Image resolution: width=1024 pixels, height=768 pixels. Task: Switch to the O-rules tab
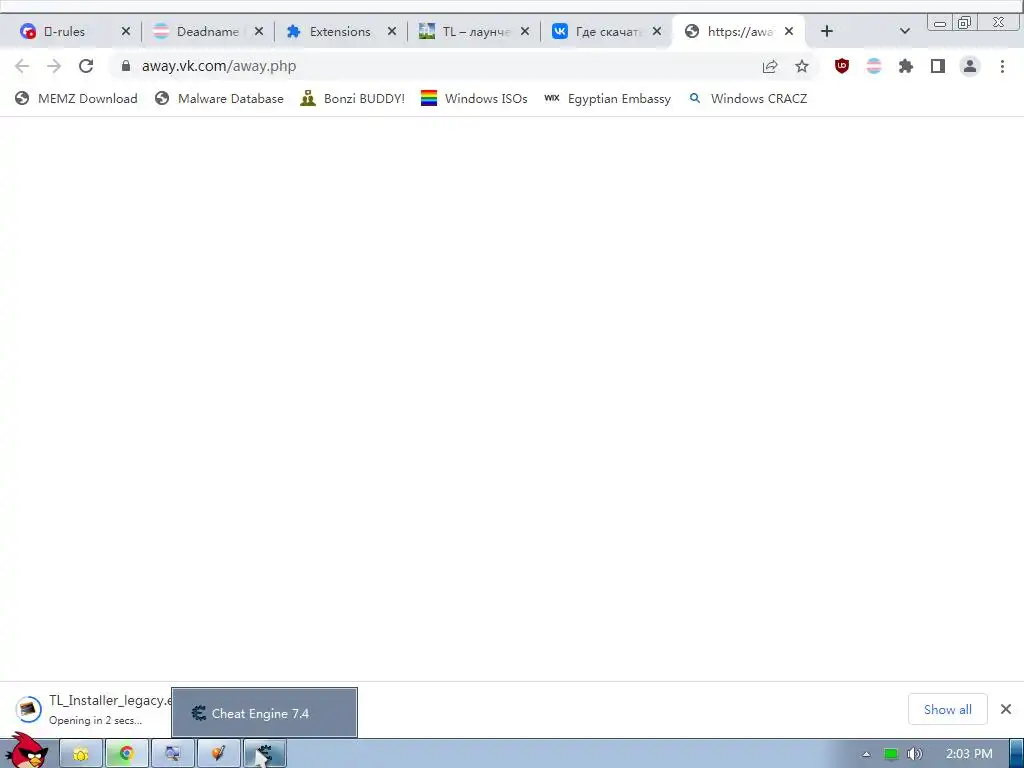(64, 31)
